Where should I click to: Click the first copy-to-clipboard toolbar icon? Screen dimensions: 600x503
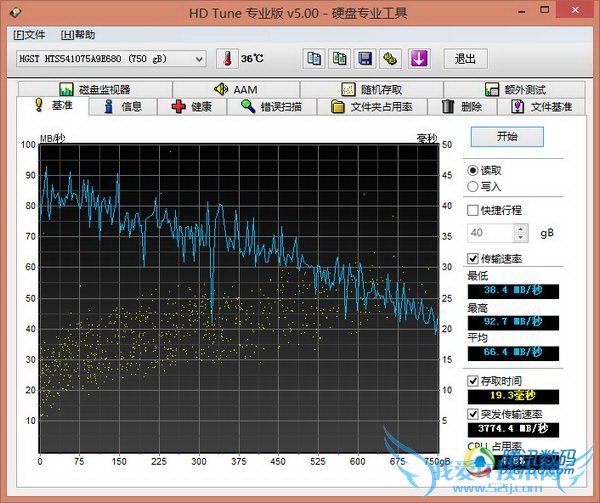[314, 58]
